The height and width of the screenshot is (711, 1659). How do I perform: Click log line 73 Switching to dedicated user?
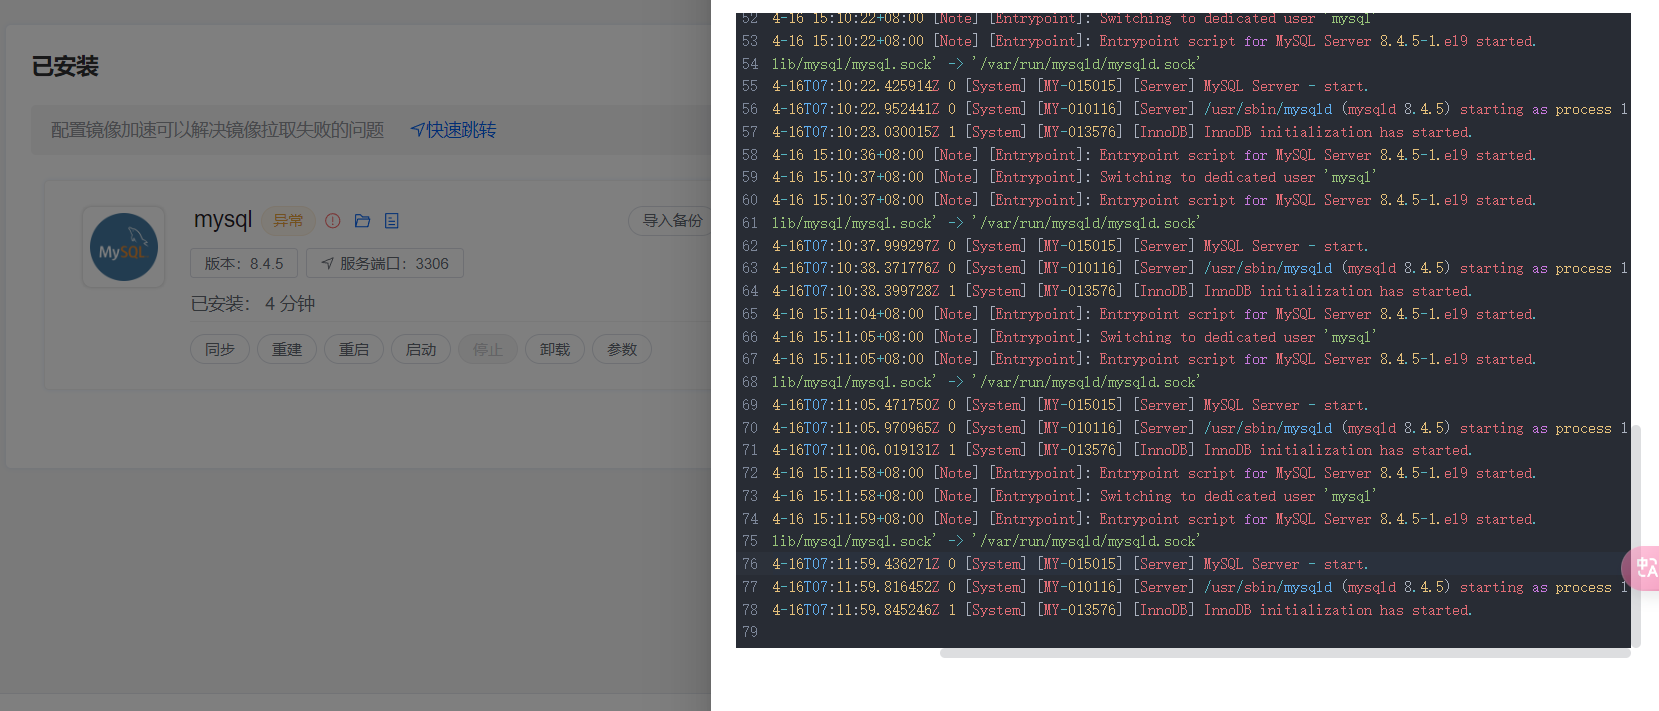tap(1074, 496)
